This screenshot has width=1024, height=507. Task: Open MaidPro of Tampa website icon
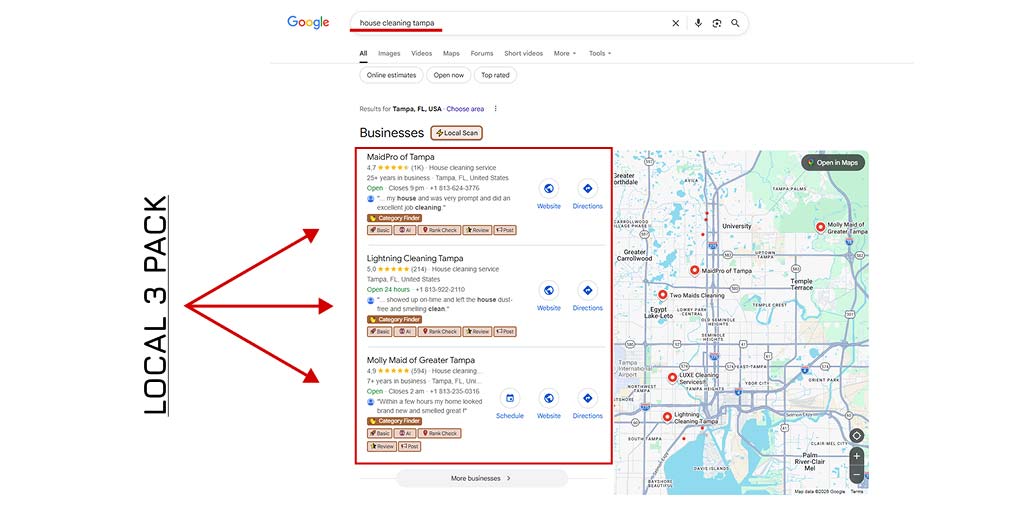[x=549, y=189]
